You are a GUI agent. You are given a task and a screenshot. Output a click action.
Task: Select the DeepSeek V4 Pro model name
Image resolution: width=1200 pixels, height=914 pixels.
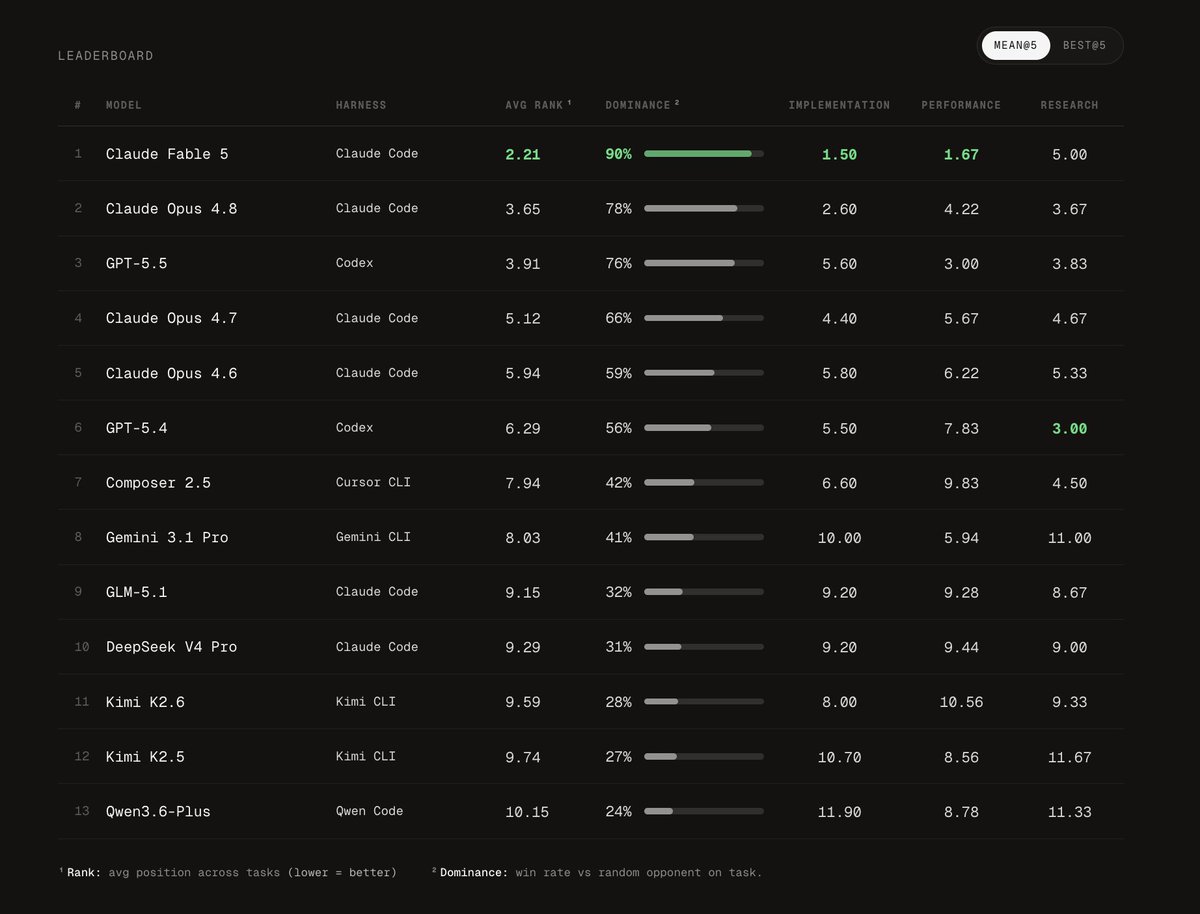(171, 647)
